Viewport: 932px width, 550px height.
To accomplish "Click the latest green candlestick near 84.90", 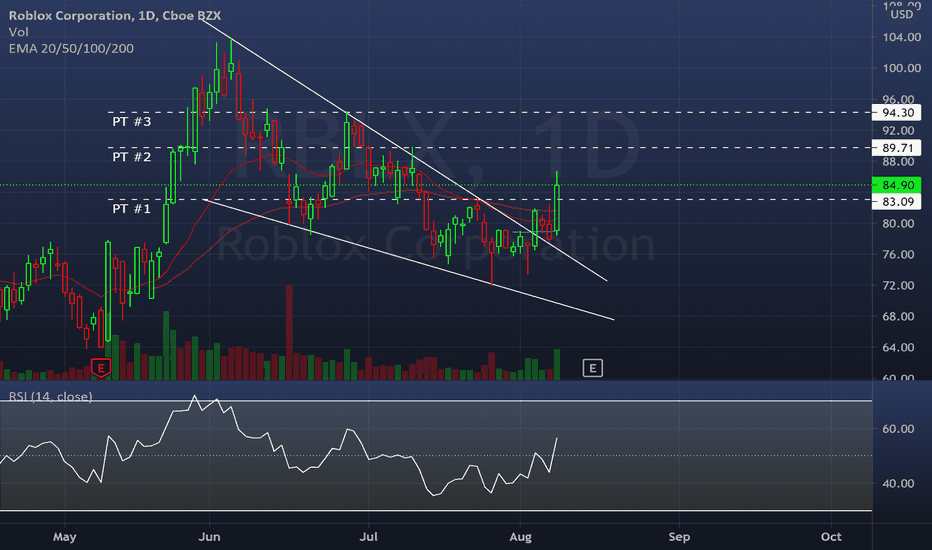I will 557,208.
